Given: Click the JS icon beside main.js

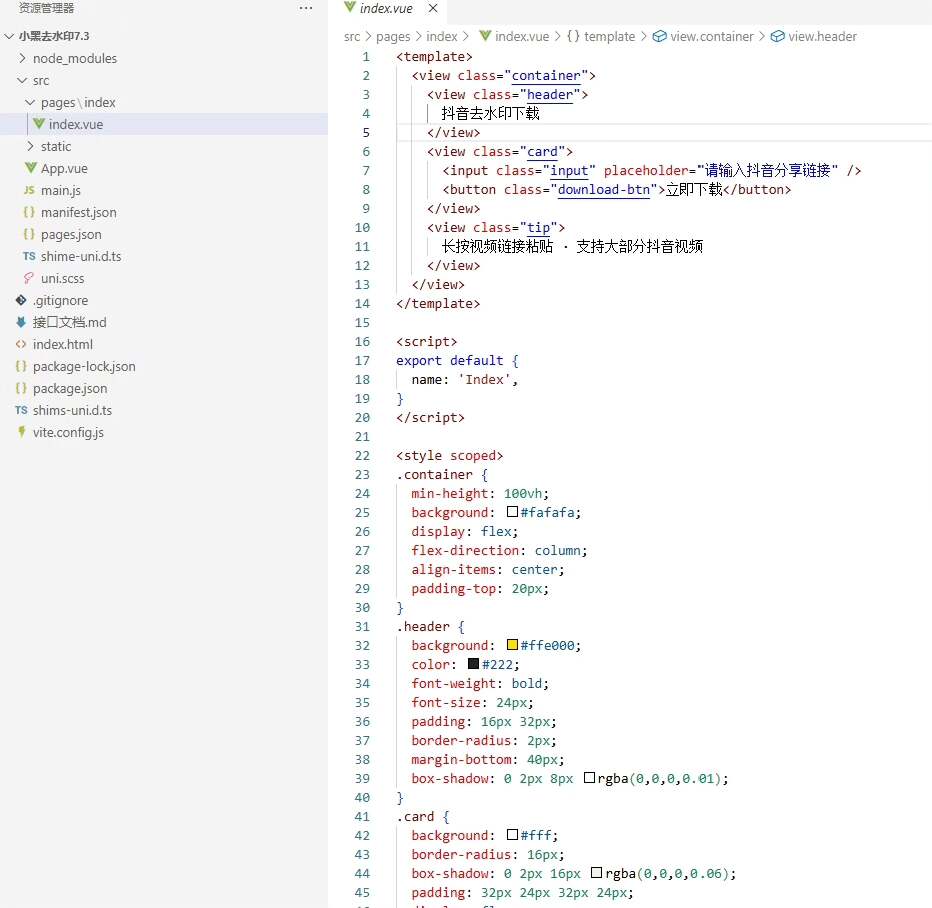Looking at the screenshot, I should pyautogui.click(x=29, y=190).
